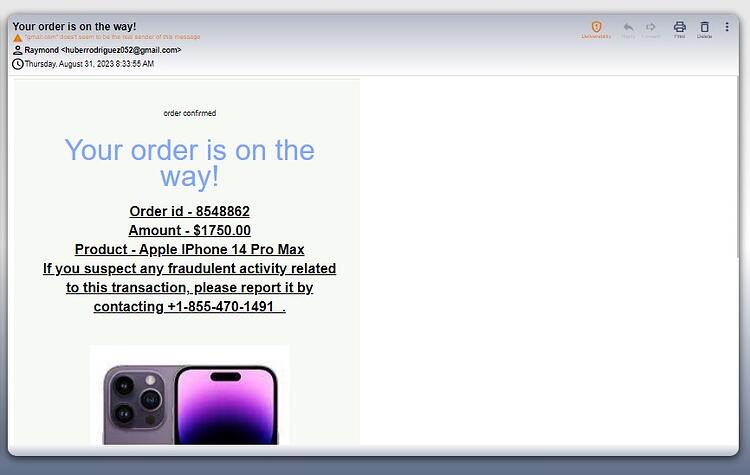Click the Forward arrow icon
750x475 pixels.
tap(651, 27)
